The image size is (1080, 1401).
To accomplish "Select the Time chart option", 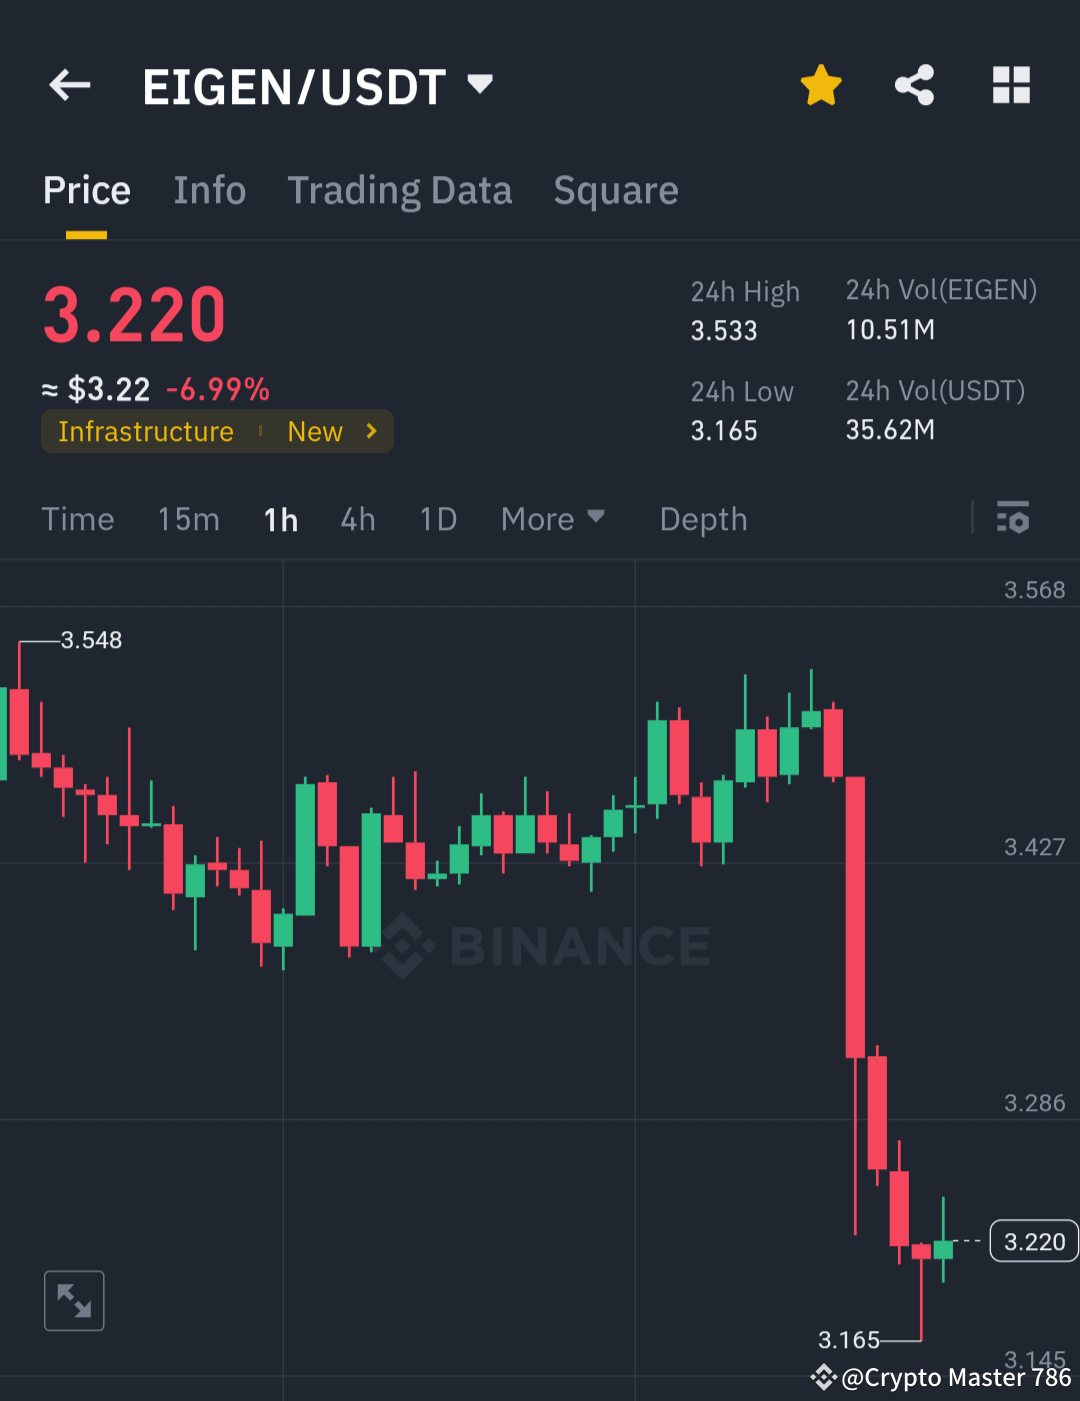I will point(78,518).
